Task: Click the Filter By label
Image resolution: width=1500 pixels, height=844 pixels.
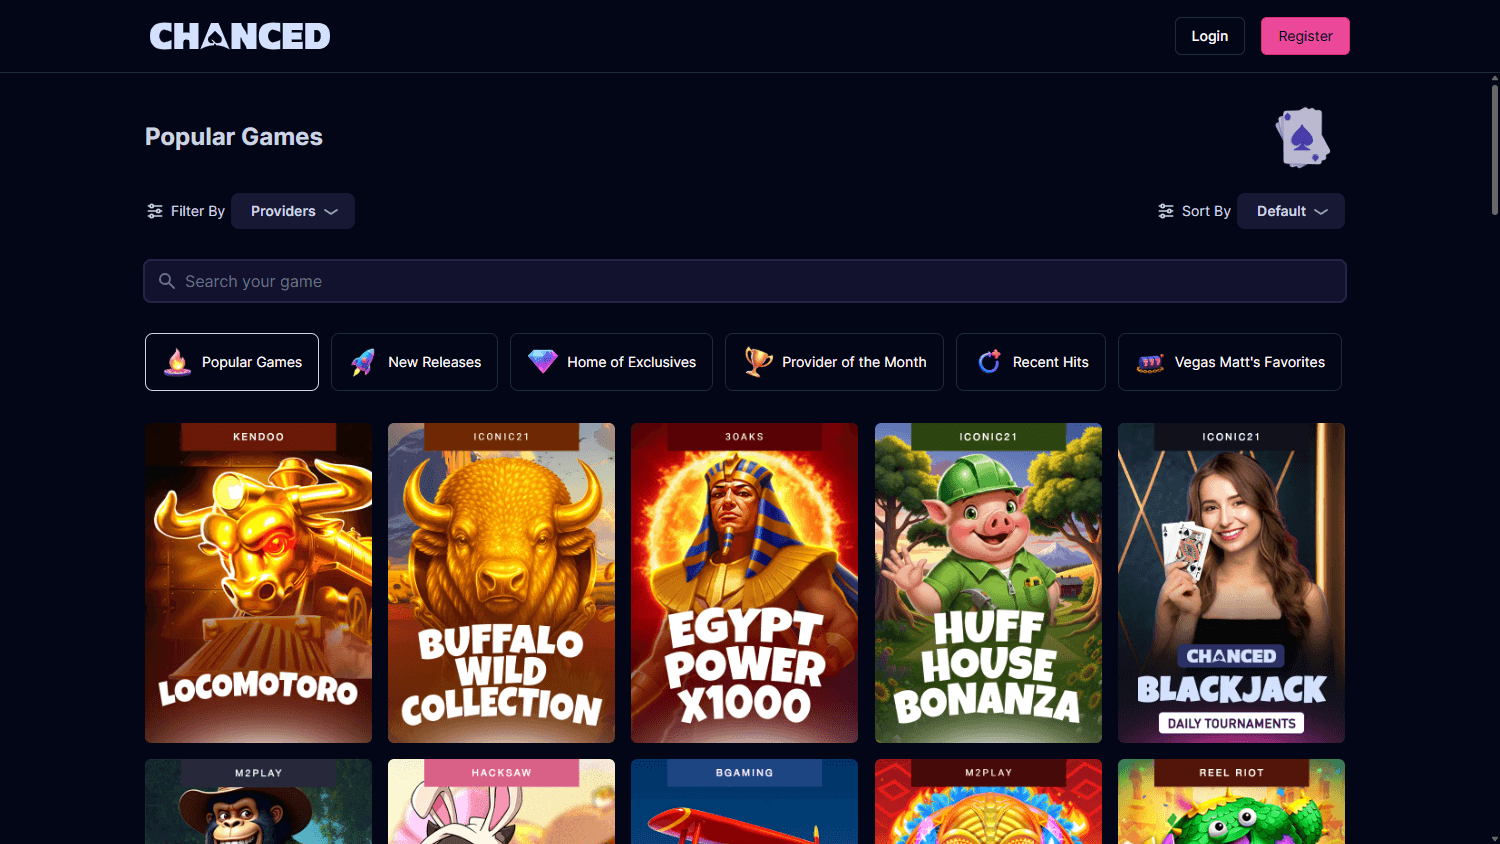Action: [198, 211]
